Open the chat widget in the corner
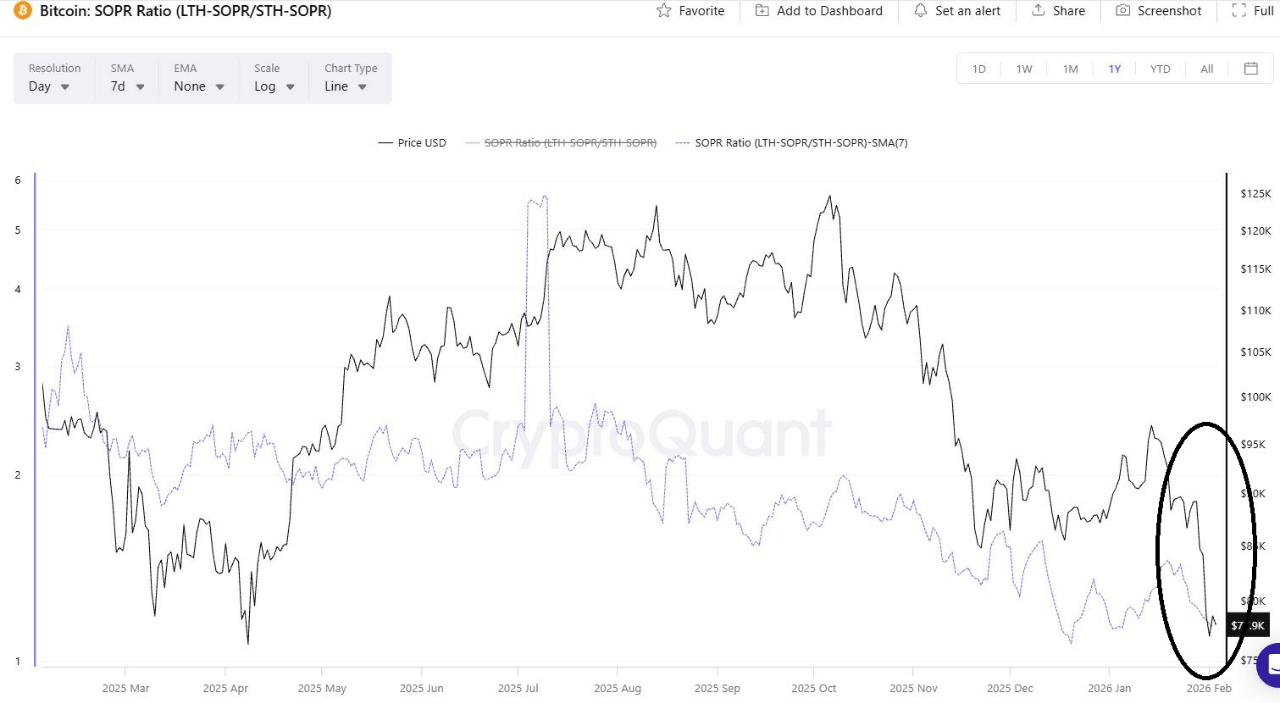 [1270, 665]
